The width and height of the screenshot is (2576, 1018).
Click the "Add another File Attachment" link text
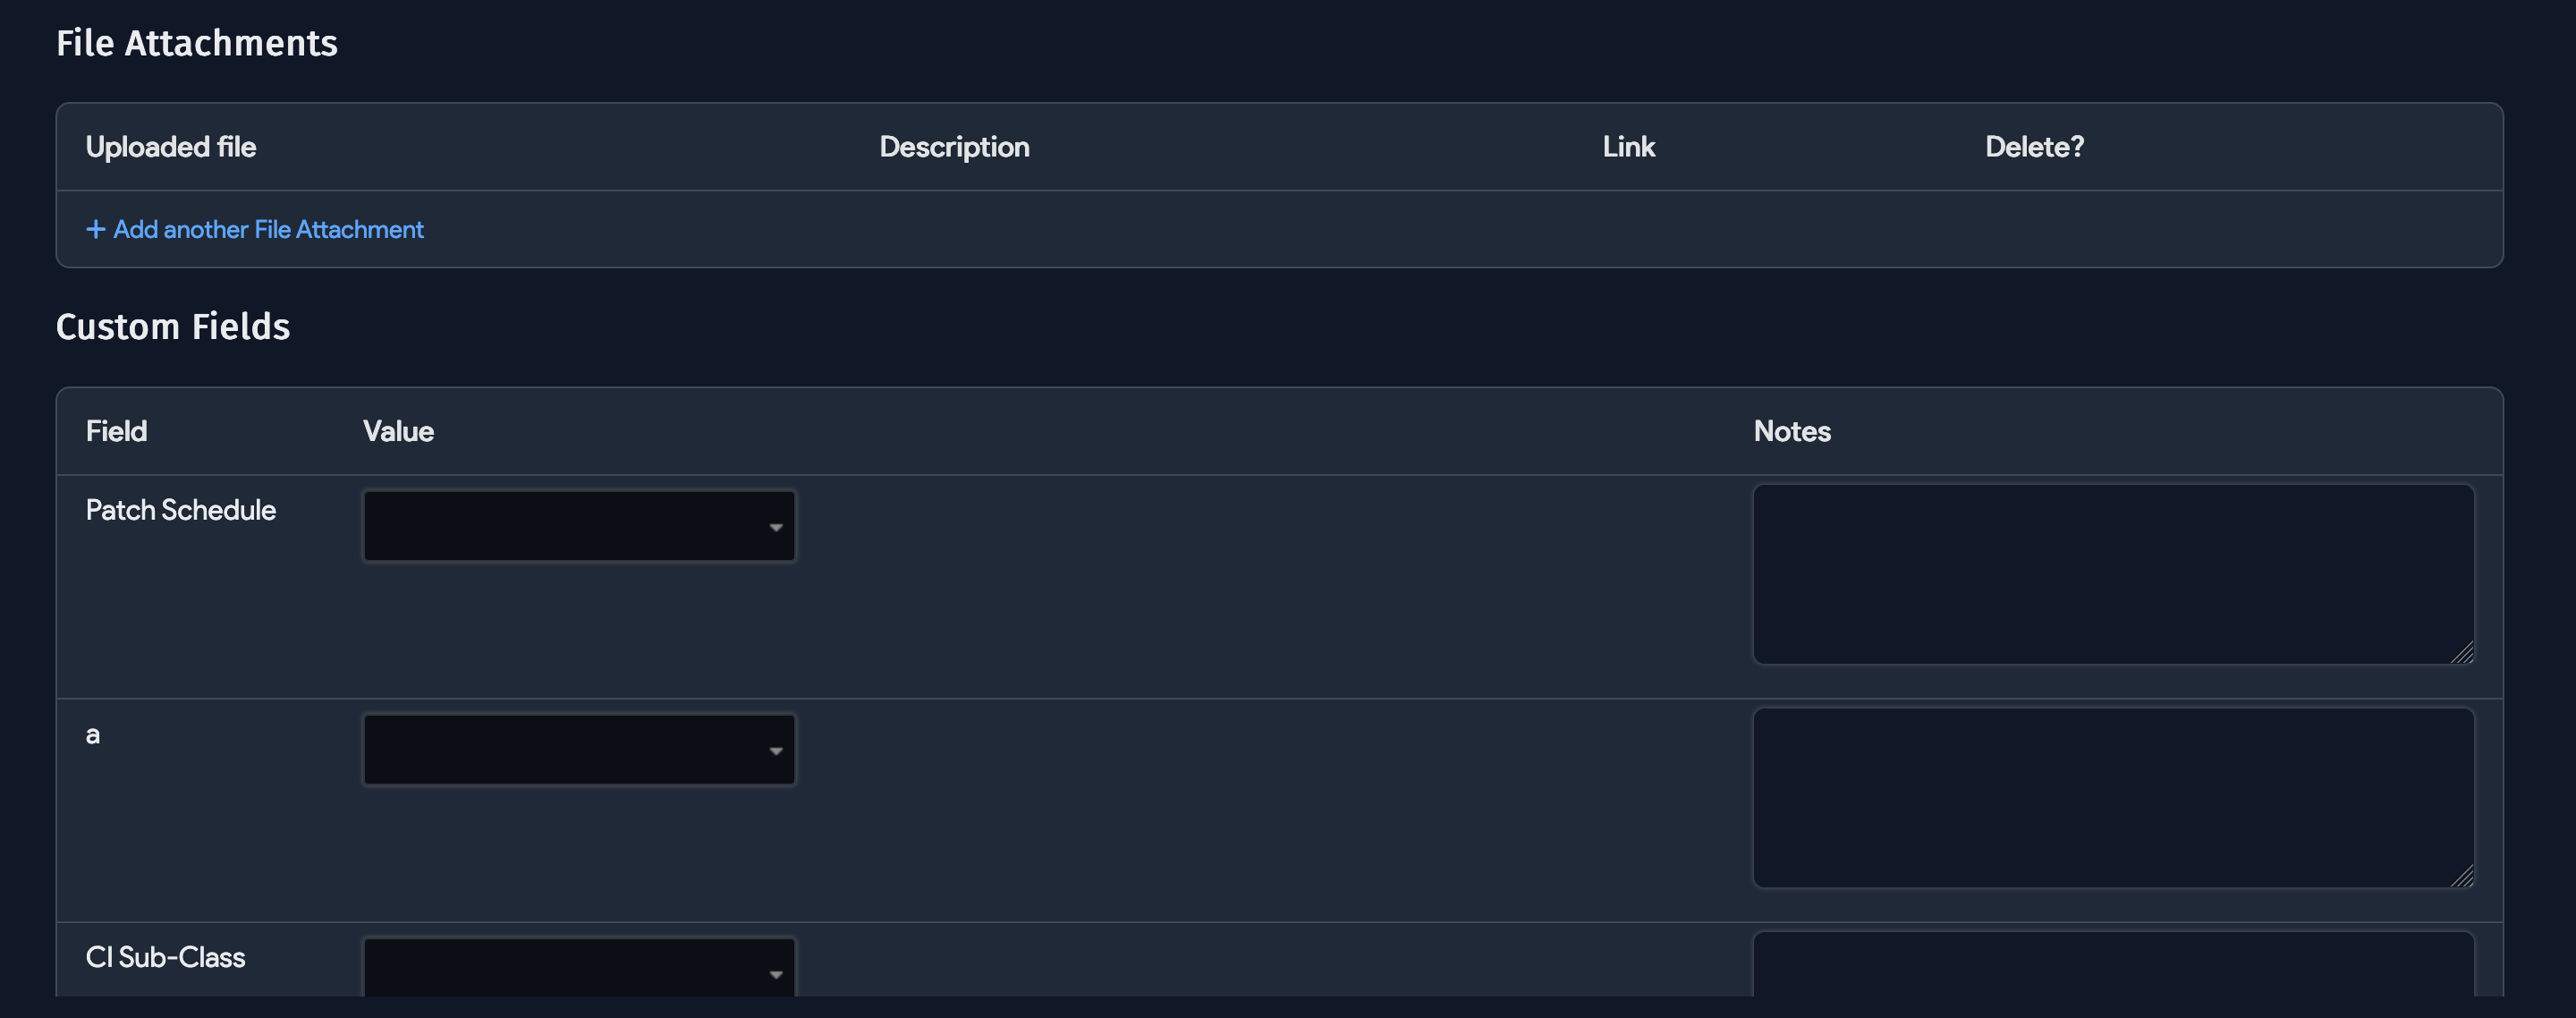[x=268, y=230]
